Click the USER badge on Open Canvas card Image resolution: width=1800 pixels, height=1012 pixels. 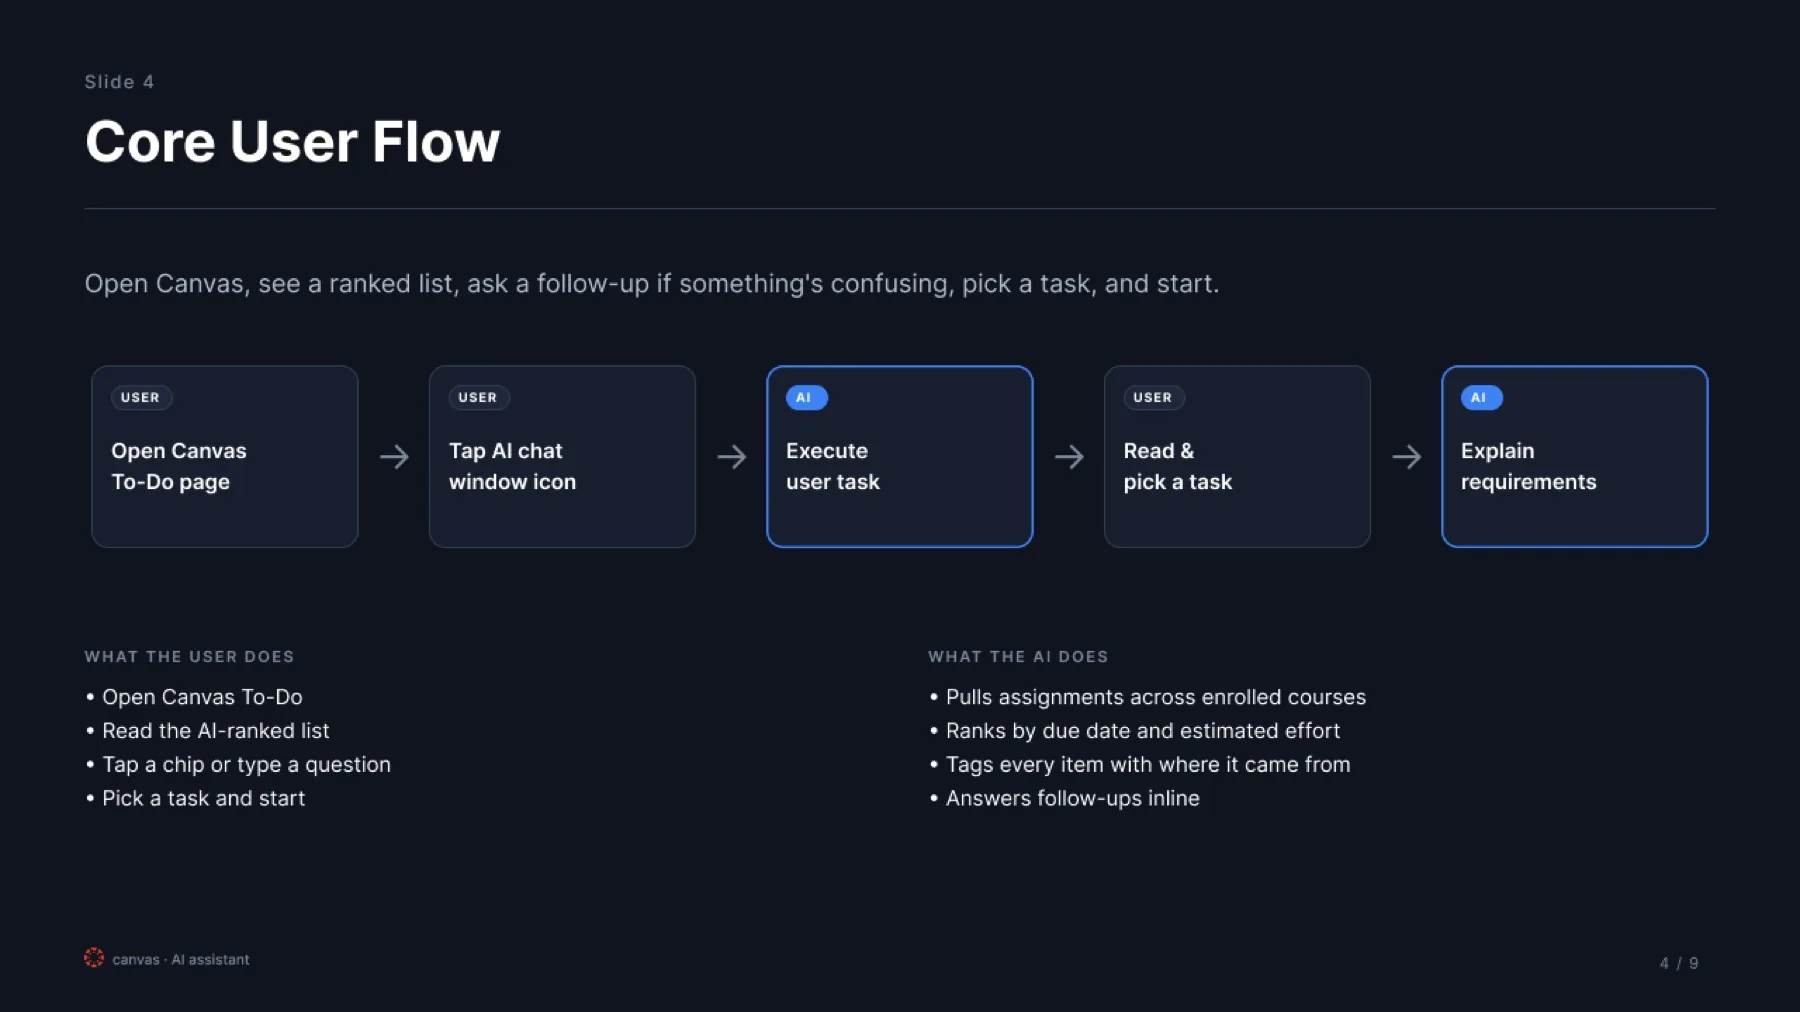pyautogui.click(x=141, y=398)
